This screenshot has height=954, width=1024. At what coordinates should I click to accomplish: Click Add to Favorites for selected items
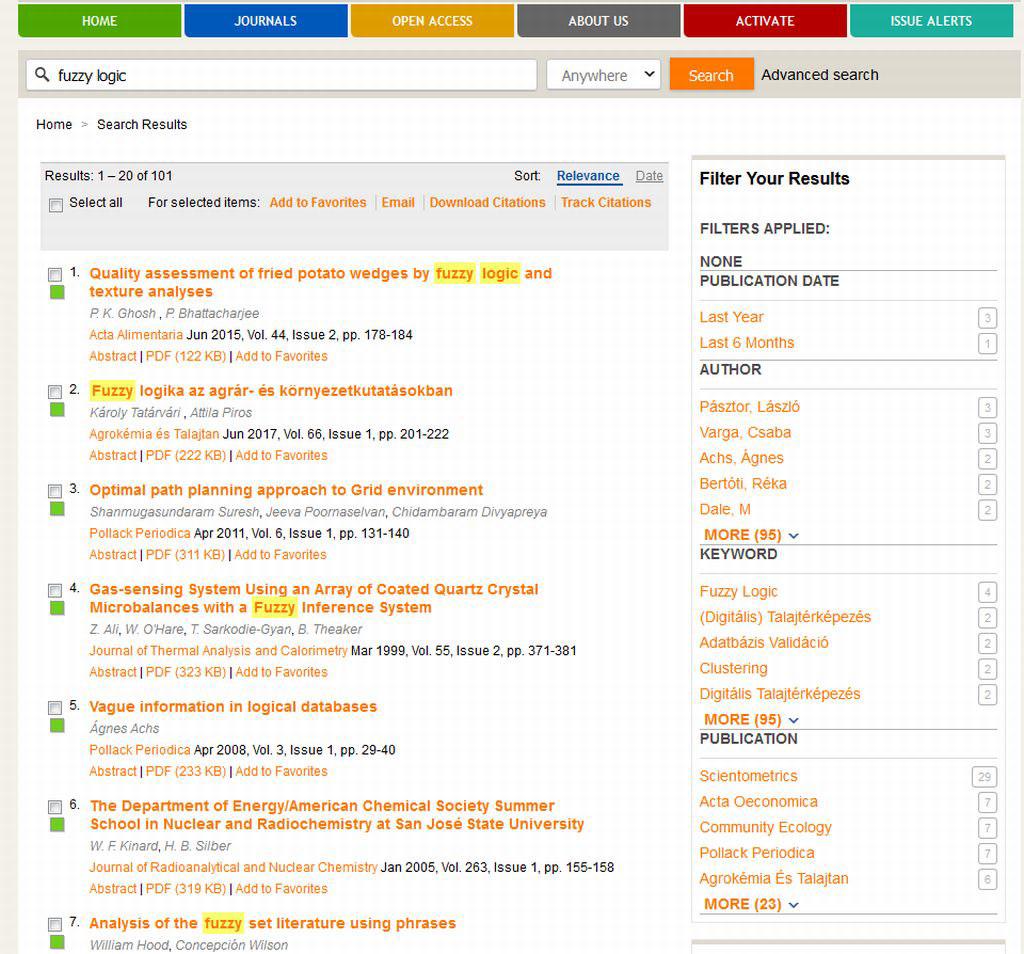tap(318, 202)
